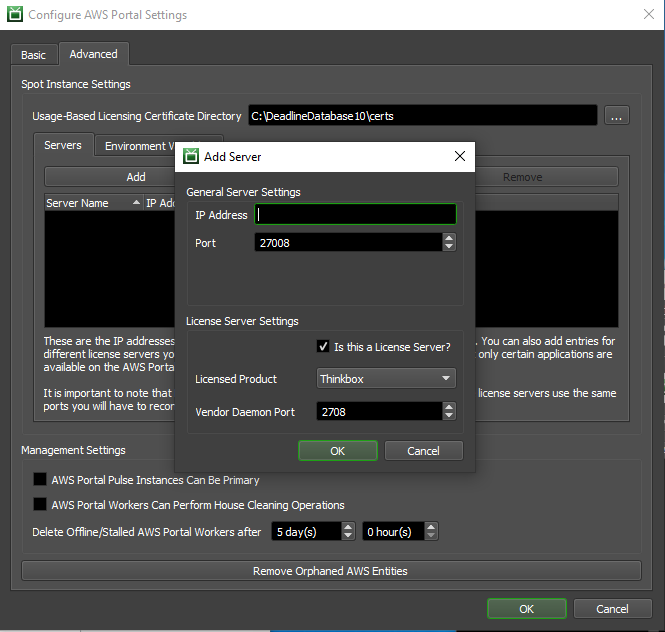
Task: Browse for certificate directory with ... button
Action: tap(617, 115)
